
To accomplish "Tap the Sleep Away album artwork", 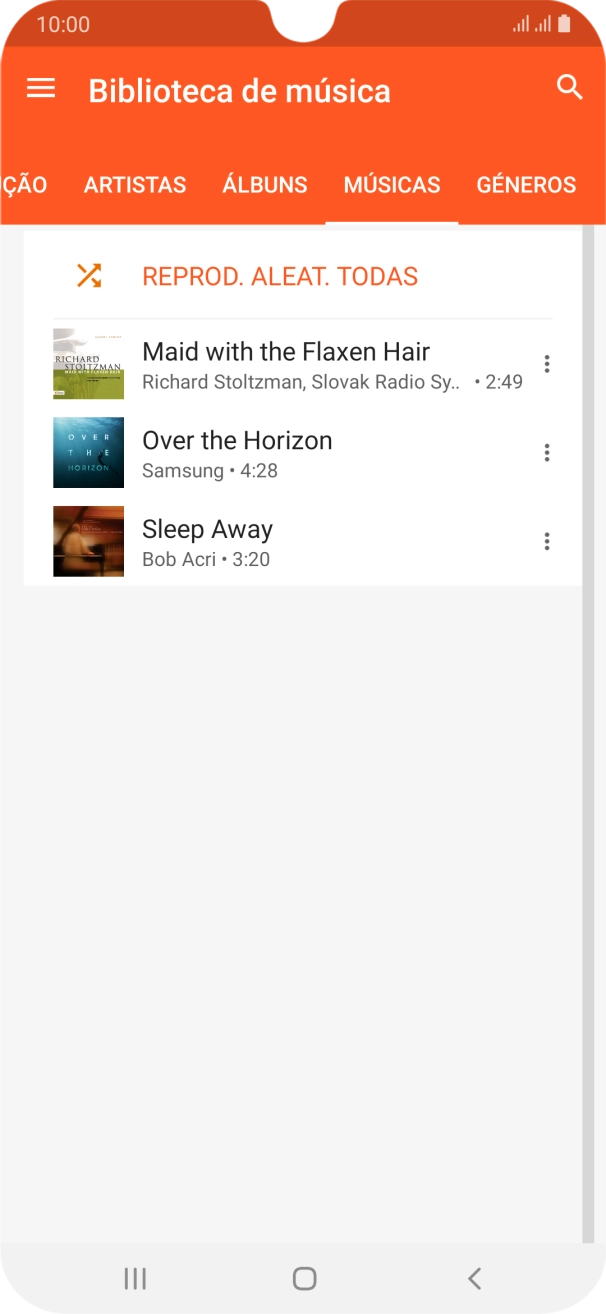I will (x=88, y=542).
